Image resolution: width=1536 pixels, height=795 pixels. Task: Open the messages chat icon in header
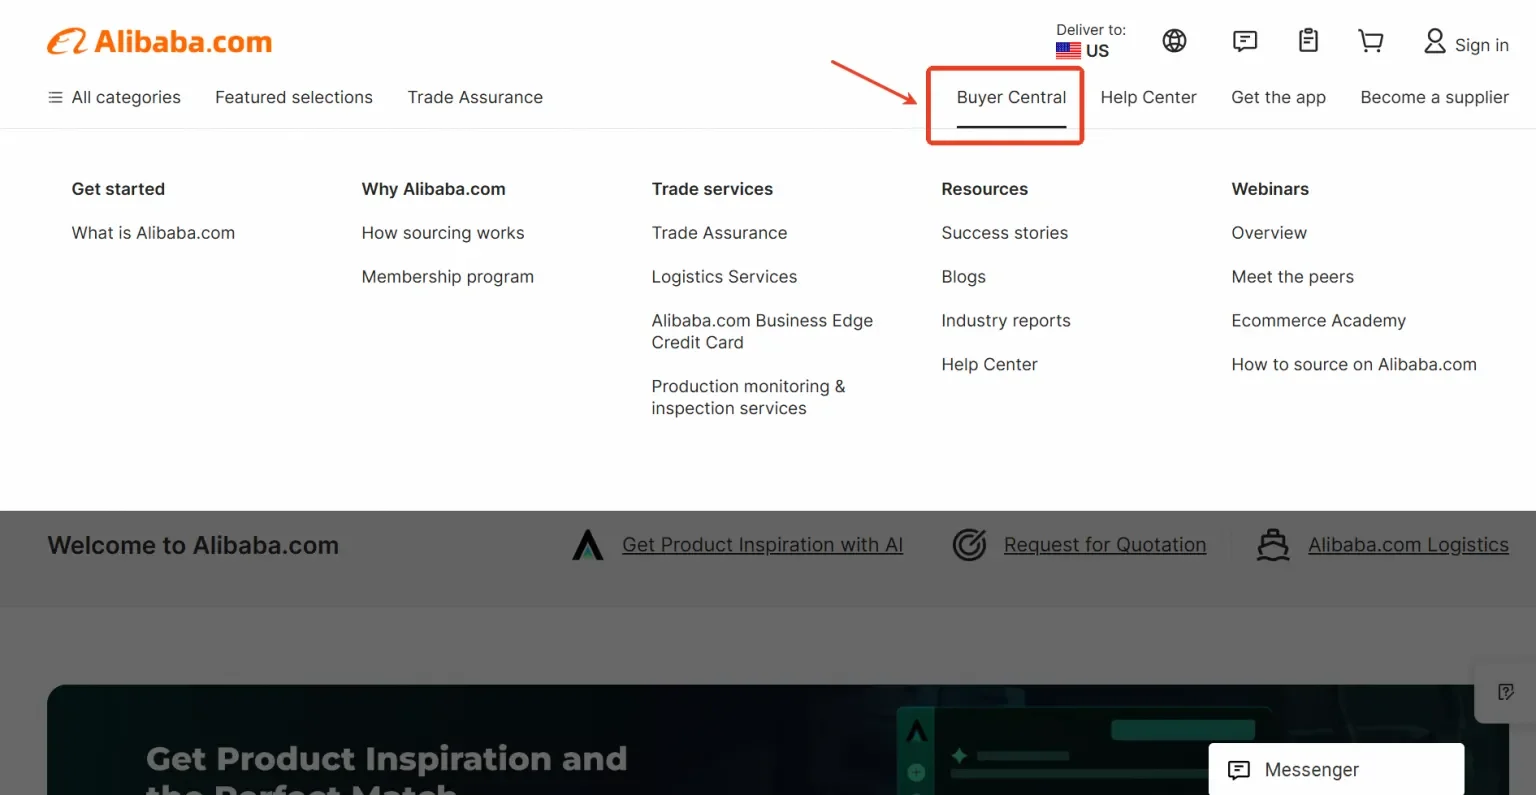[1244, 41]
